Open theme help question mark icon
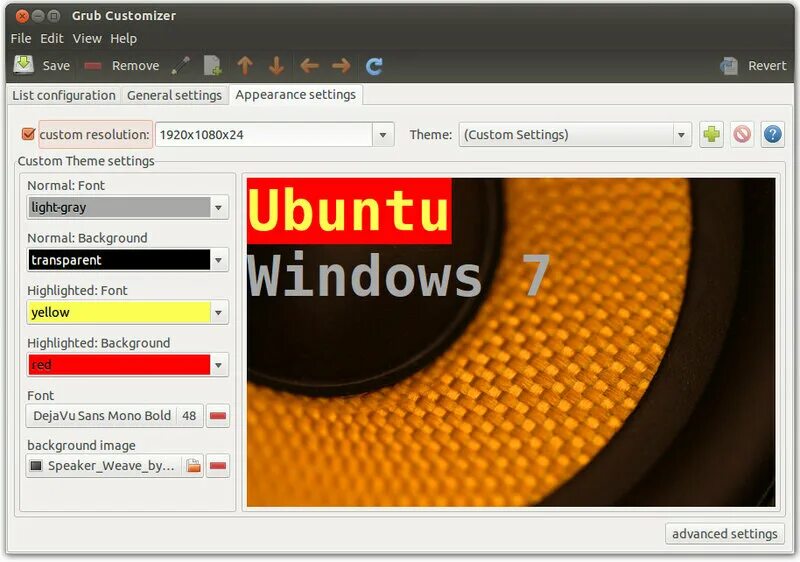 pos(772,135)
